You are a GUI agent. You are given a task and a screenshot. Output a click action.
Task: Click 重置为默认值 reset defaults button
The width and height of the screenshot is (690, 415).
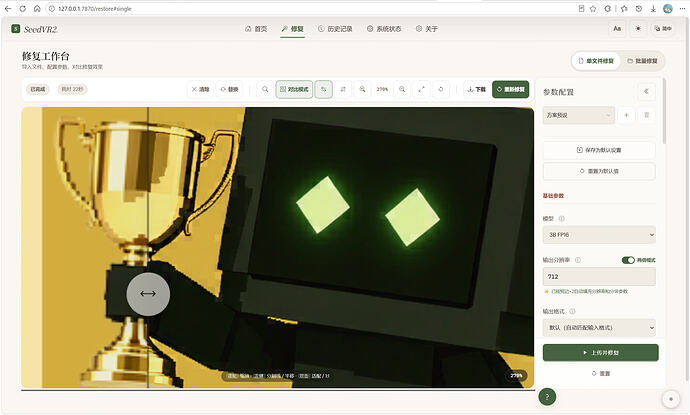pos(599,171)
